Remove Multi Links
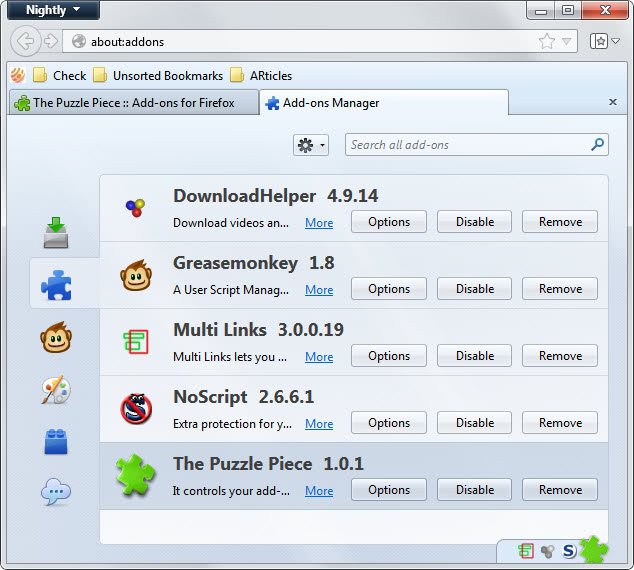 pos(560,356)
